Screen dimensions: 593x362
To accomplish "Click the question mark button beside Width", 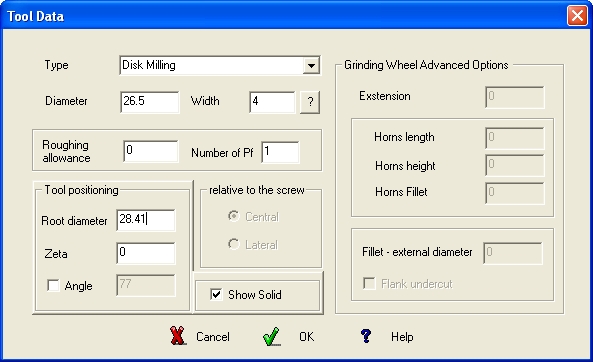I will (x=310, y=102).
